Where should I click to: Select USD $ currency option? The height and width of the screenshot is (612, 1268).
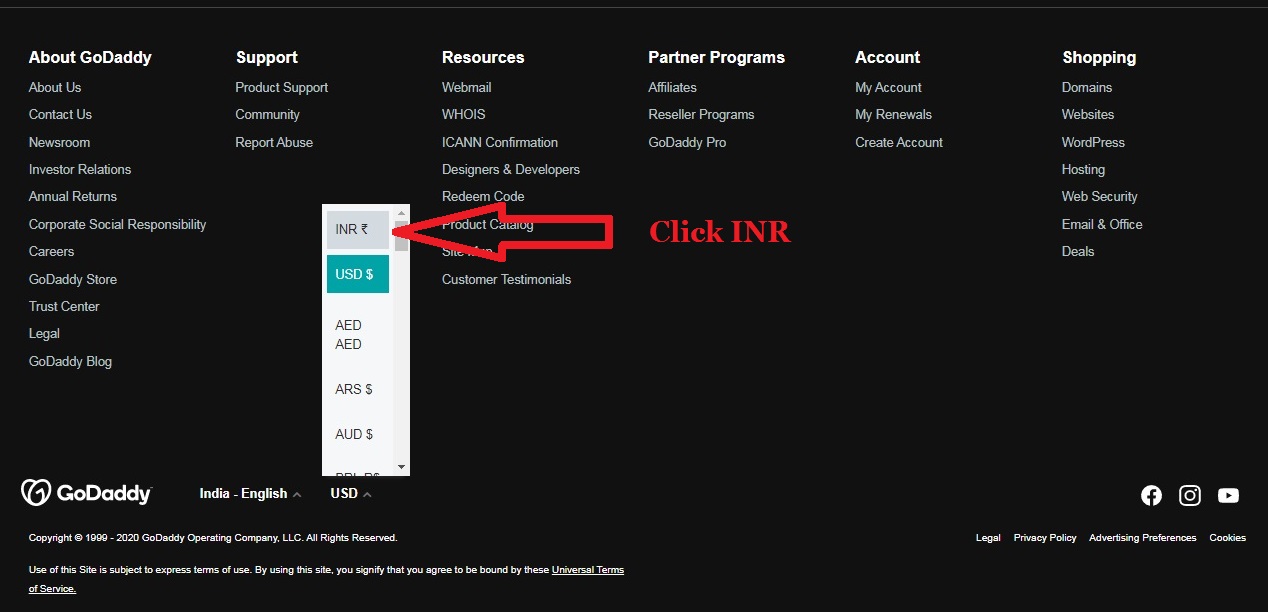coord(358,274)
